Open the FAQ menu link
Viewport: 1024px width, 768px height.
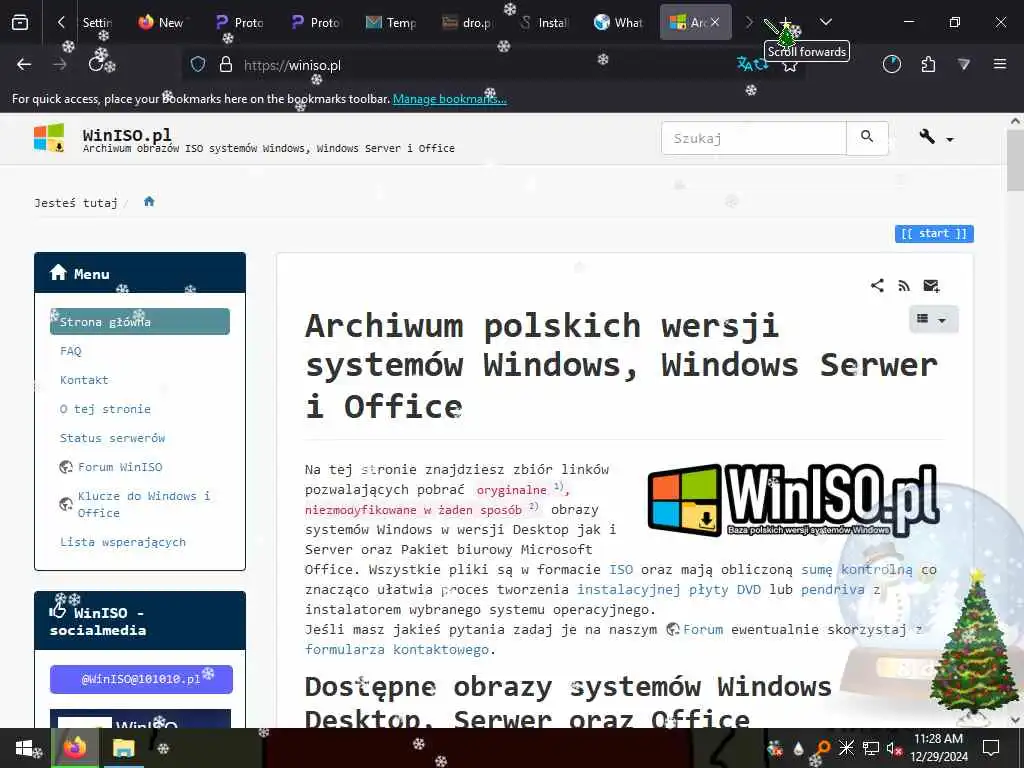71,351
